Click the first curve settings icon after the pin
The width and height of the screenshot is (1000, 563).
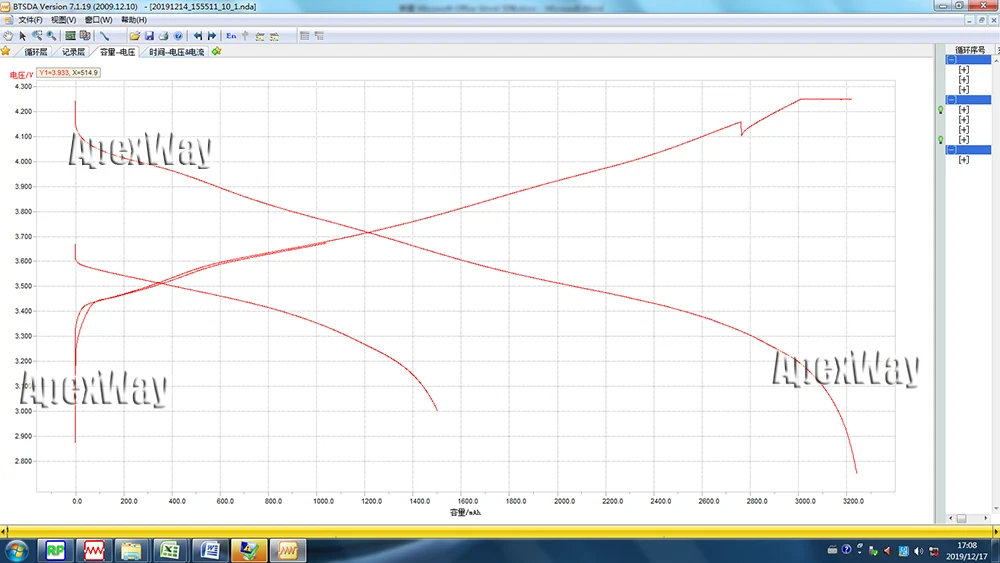pyautogui.click(x=260, y=36)
